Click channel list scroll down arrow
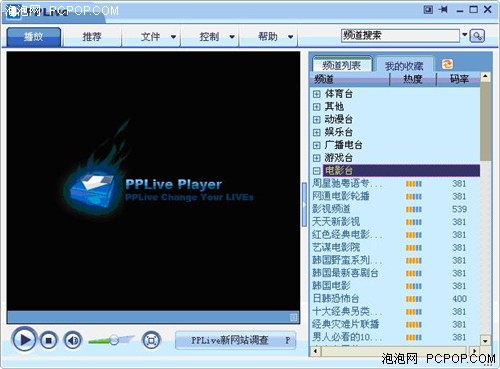 (485, 341)
